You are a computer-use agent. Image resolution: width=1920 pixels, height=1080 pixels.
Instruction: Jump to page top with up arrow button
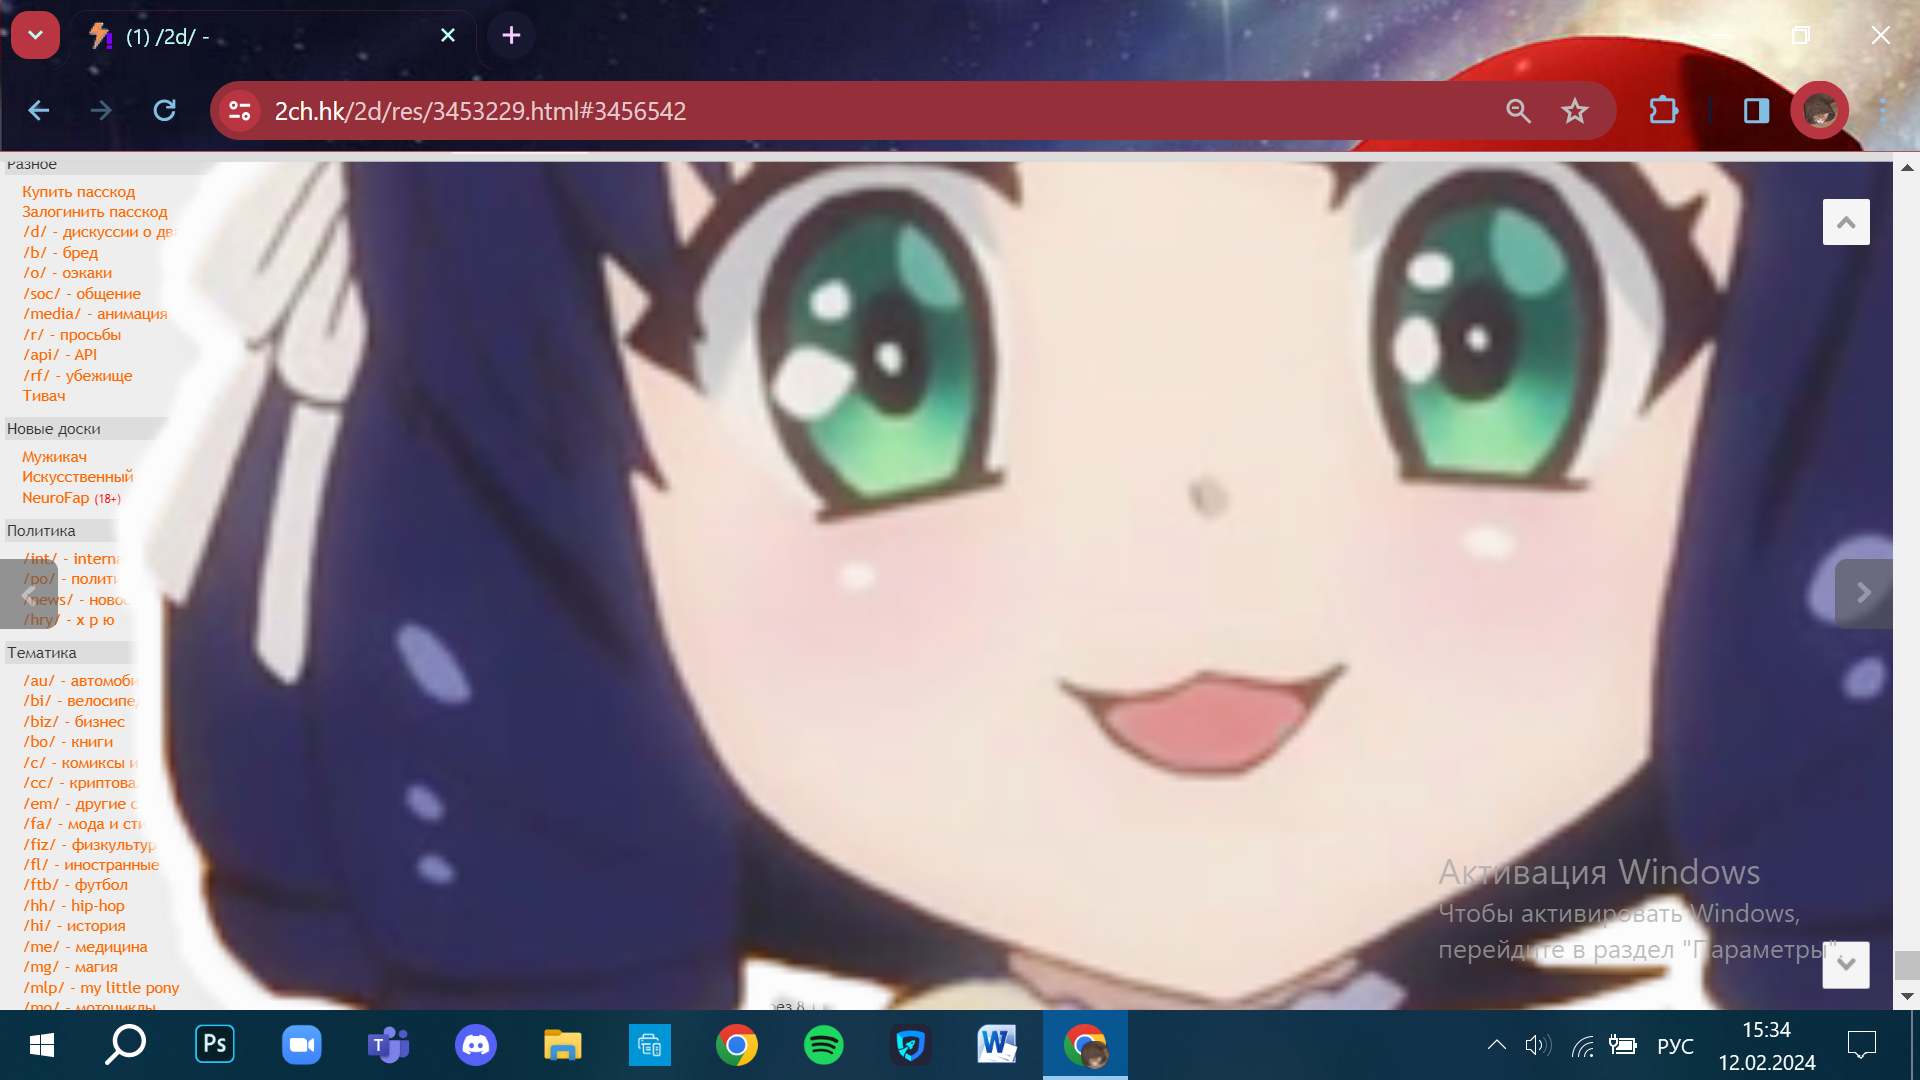[x=1846, y=222]
